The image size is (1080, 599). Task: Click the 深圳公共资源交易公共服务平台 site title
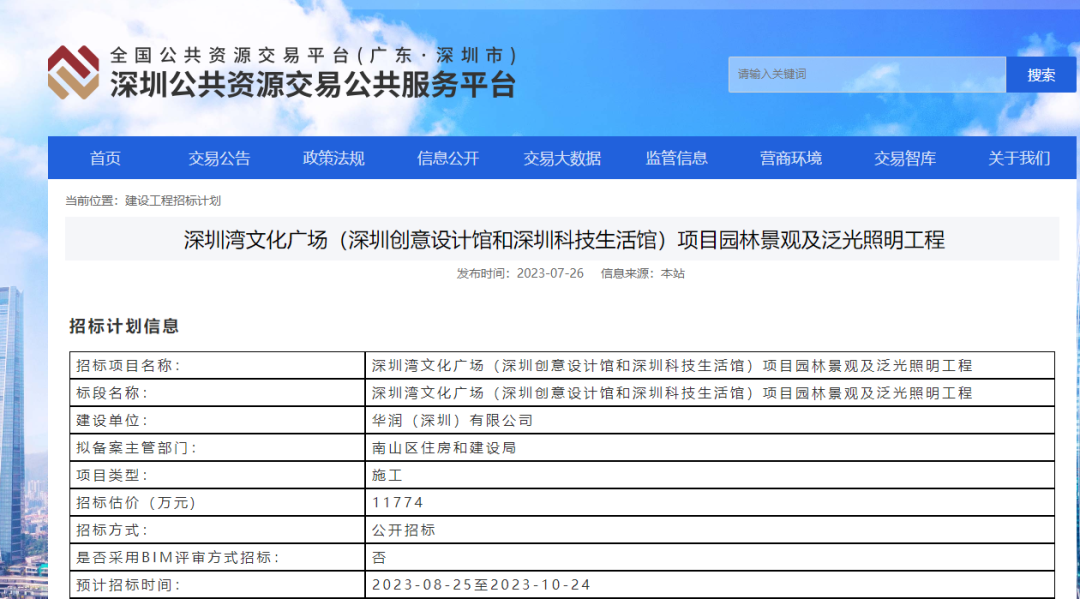click(x=312, y=85)
